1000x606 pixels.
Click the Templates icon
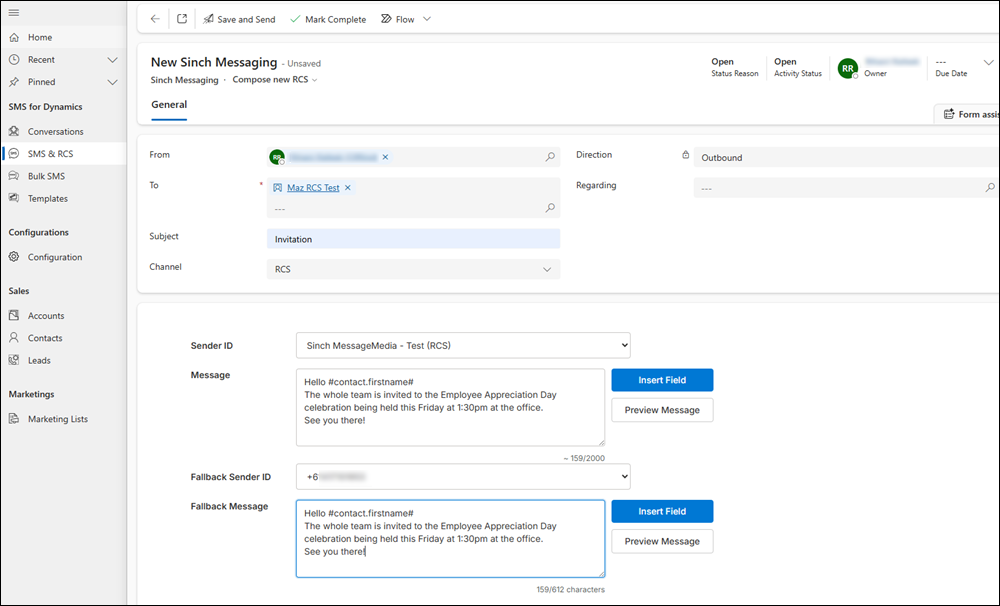click(x=14, y=198)
